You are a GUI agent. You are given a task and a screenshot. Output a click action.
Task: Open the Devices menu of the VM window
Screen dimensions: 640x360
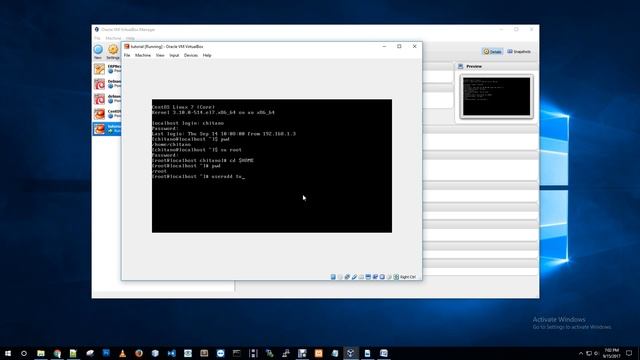point(191,55)
